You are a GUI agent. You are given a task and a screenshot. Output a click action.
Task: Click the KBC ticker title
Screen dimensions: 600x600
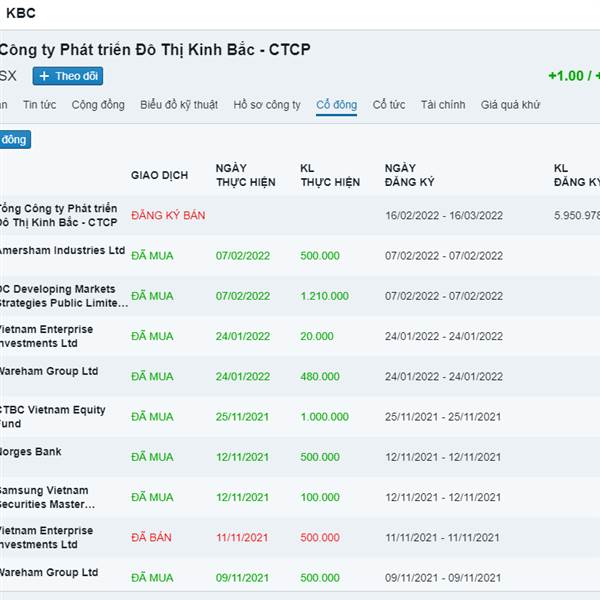[21, 13]
